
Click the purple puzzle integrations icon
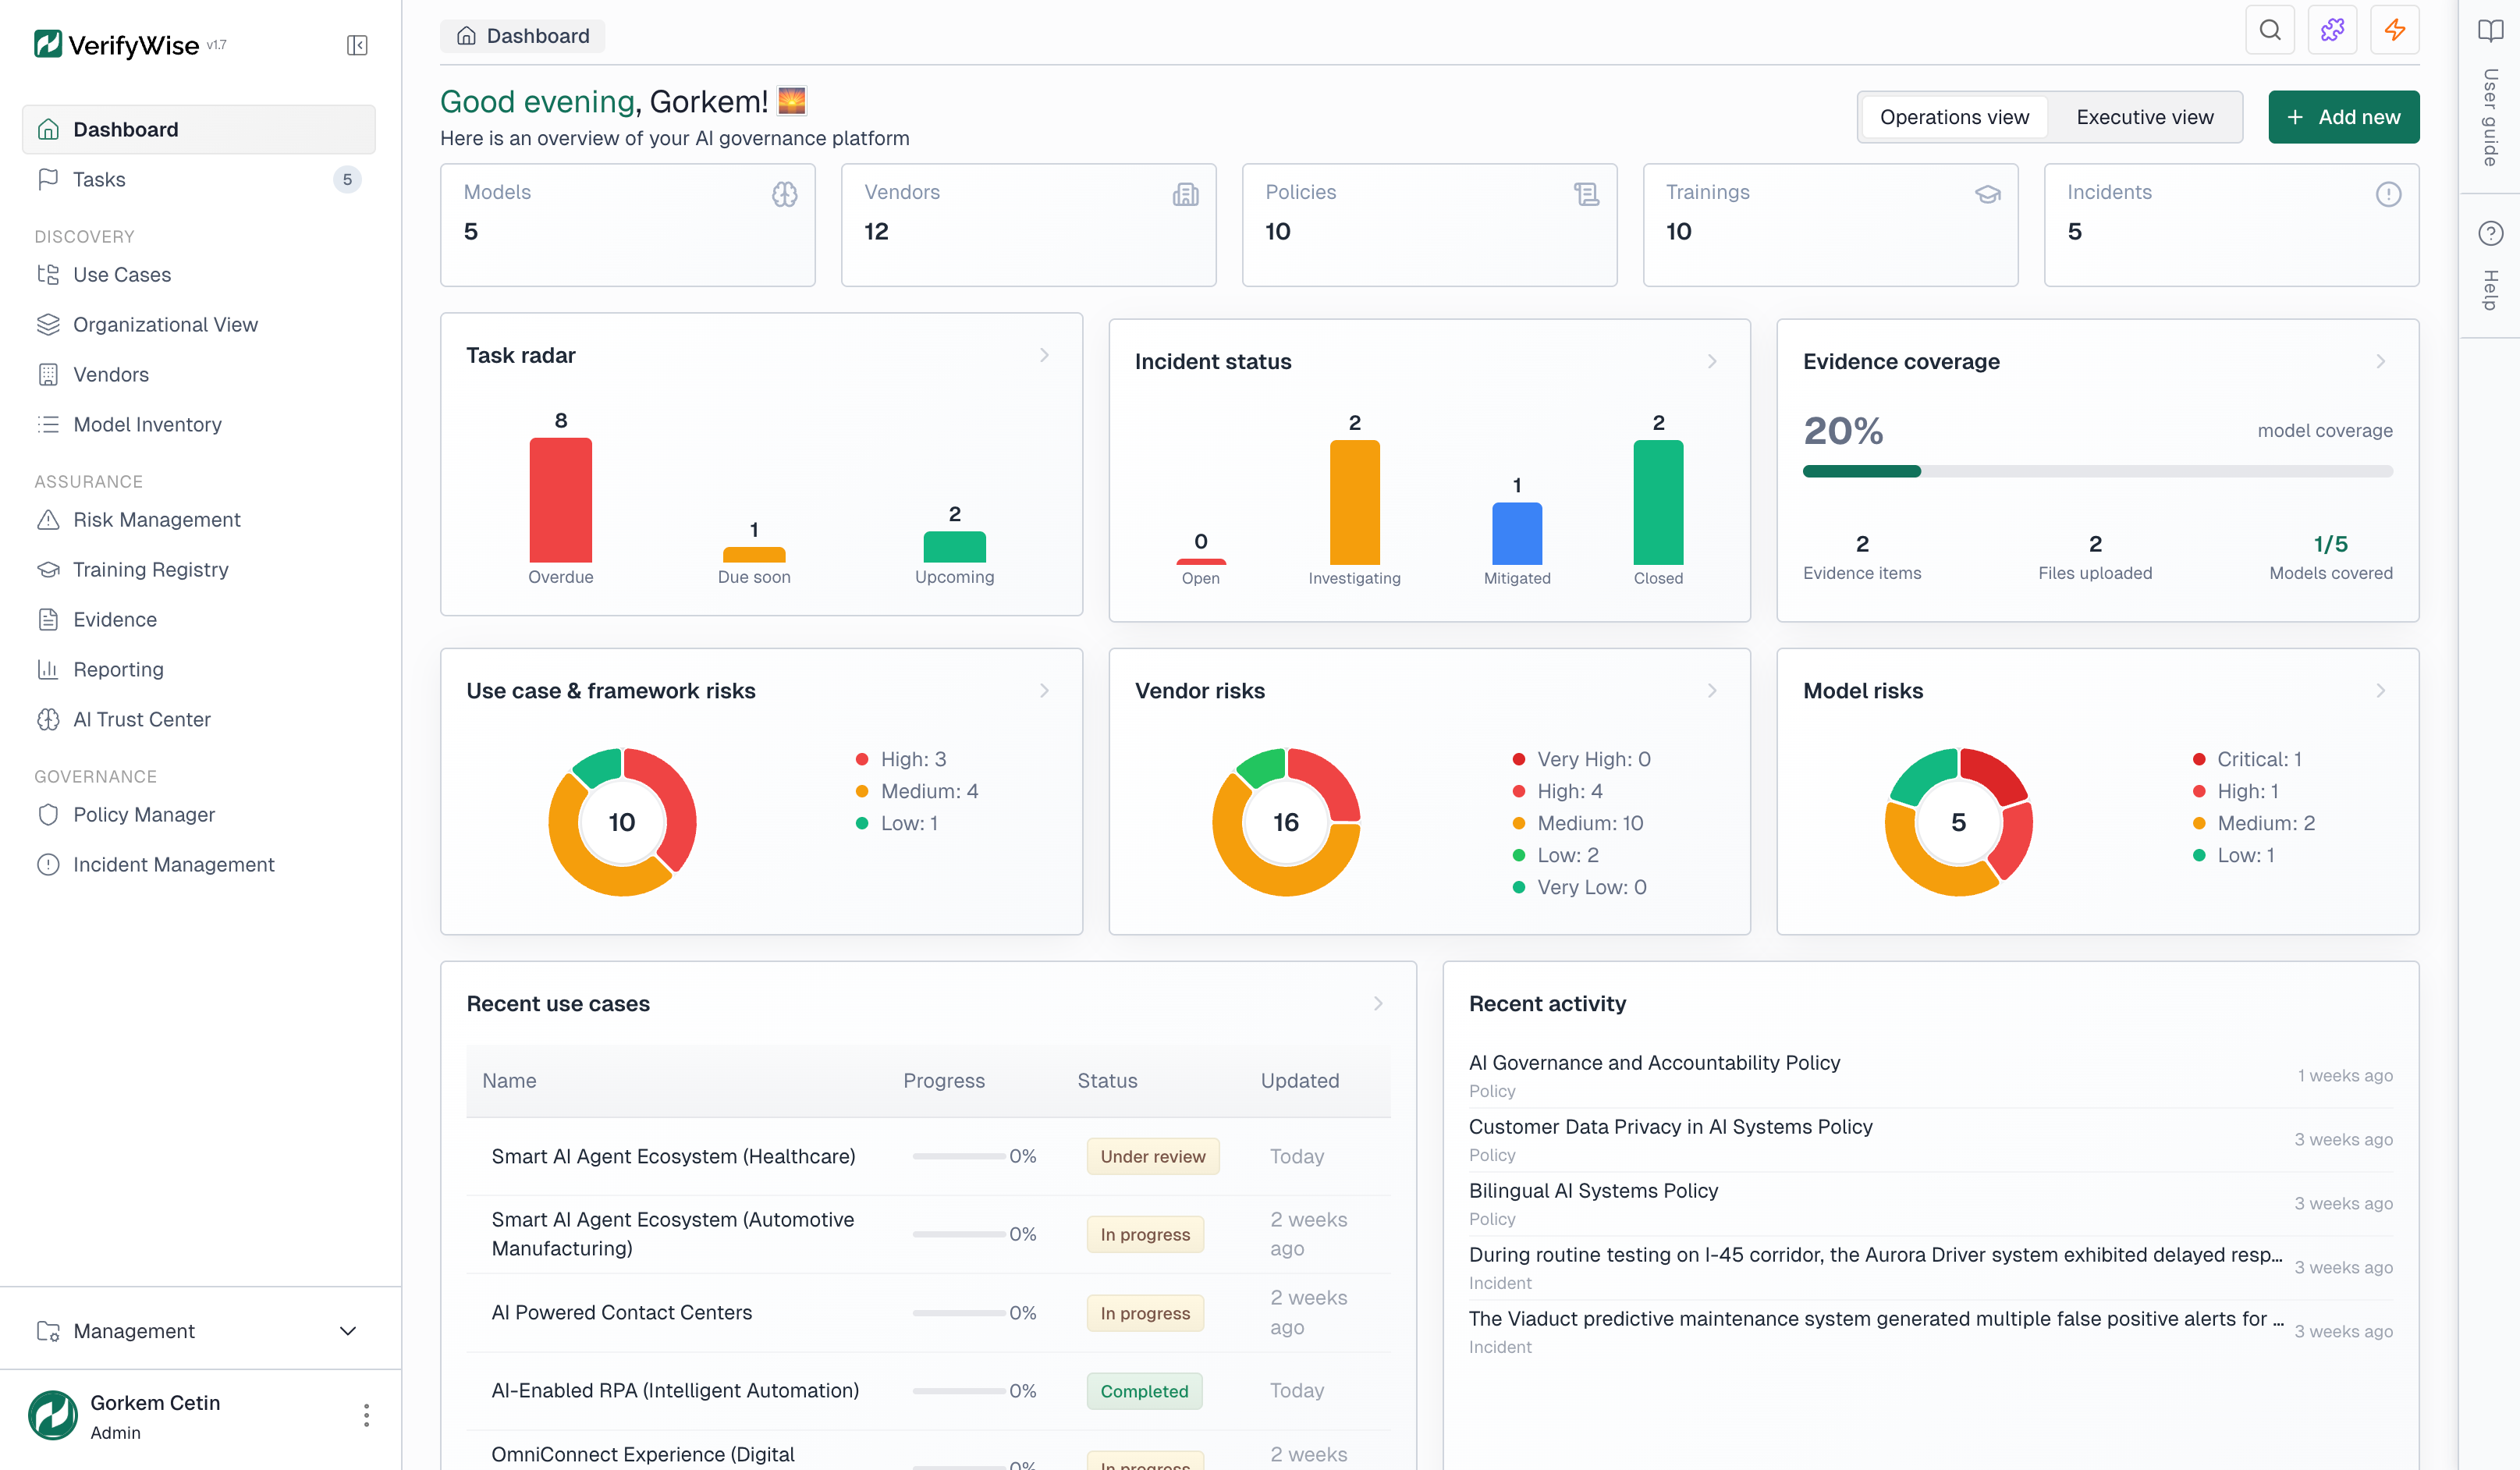pos(2332,30)
